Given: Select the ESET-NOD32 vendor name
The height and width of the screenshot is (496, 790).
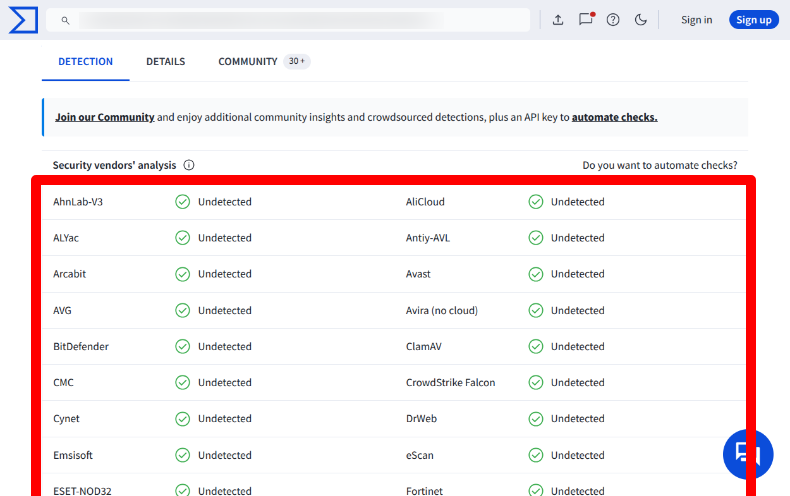Looking at the screenshot, I should (82, 491).
